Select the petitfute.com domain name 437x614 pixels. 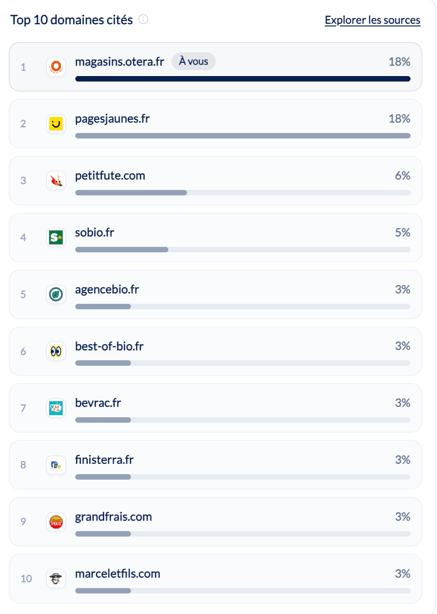tap(110, 176)
